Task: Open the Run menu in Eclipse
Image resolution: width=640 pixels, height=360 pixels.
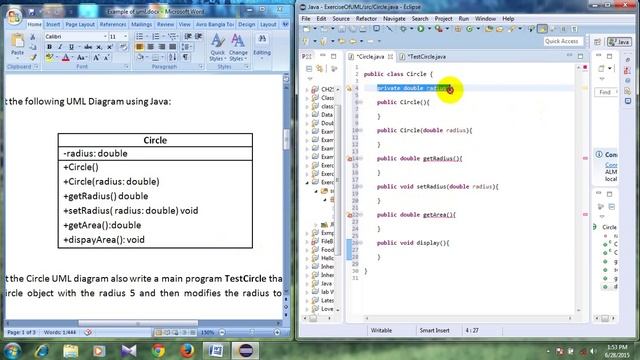Action: pyautogui.click(x=464, y=19)
